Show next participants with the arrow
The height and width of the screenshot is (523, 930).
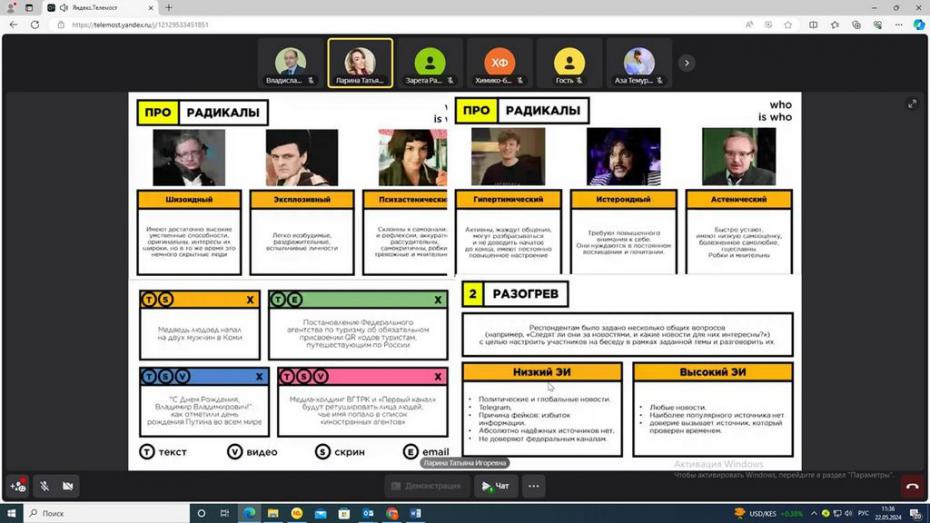coord(686,63)
